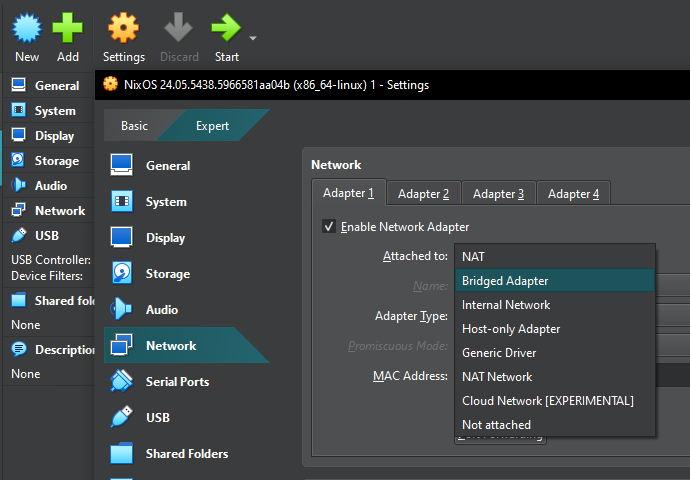Select Audio in settings category list
This screenshot has height=480, width=690.
click(x=187, y=310)
